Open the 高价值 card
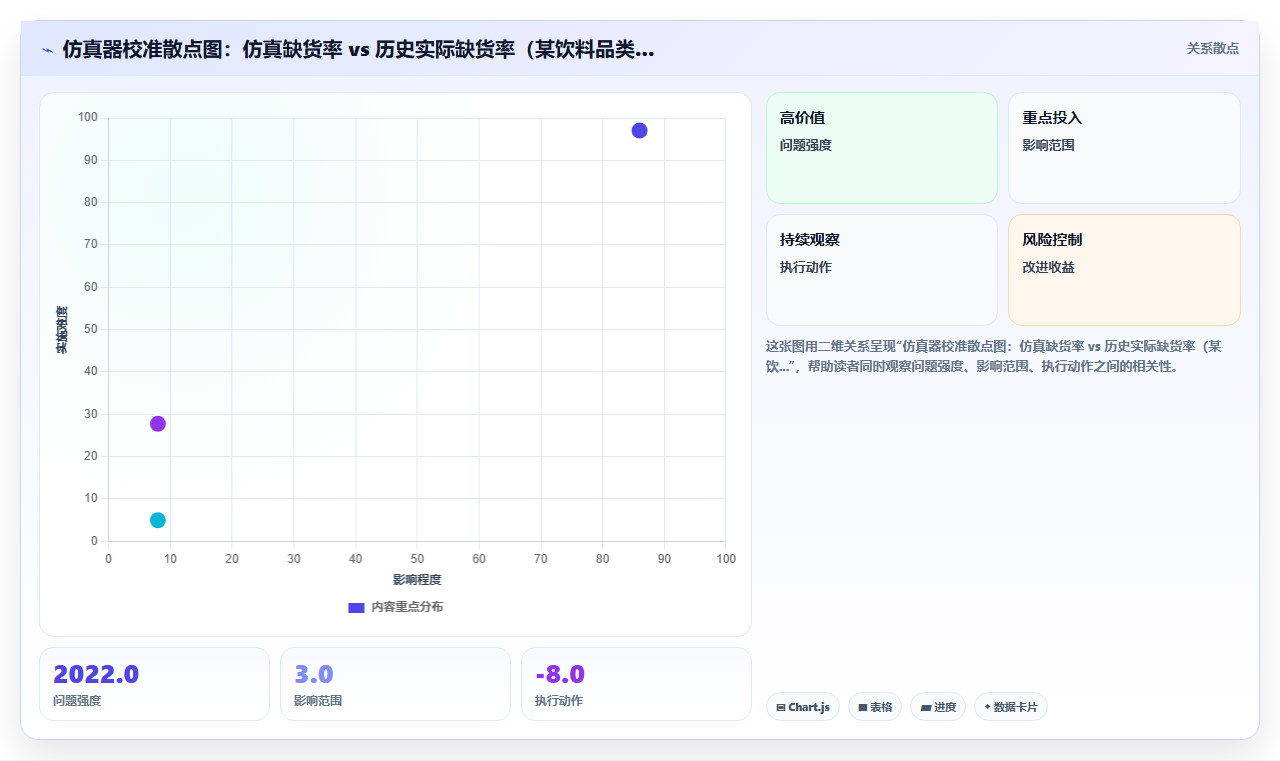This screenshot has height=761, width=1280. [x=882, y=148]
